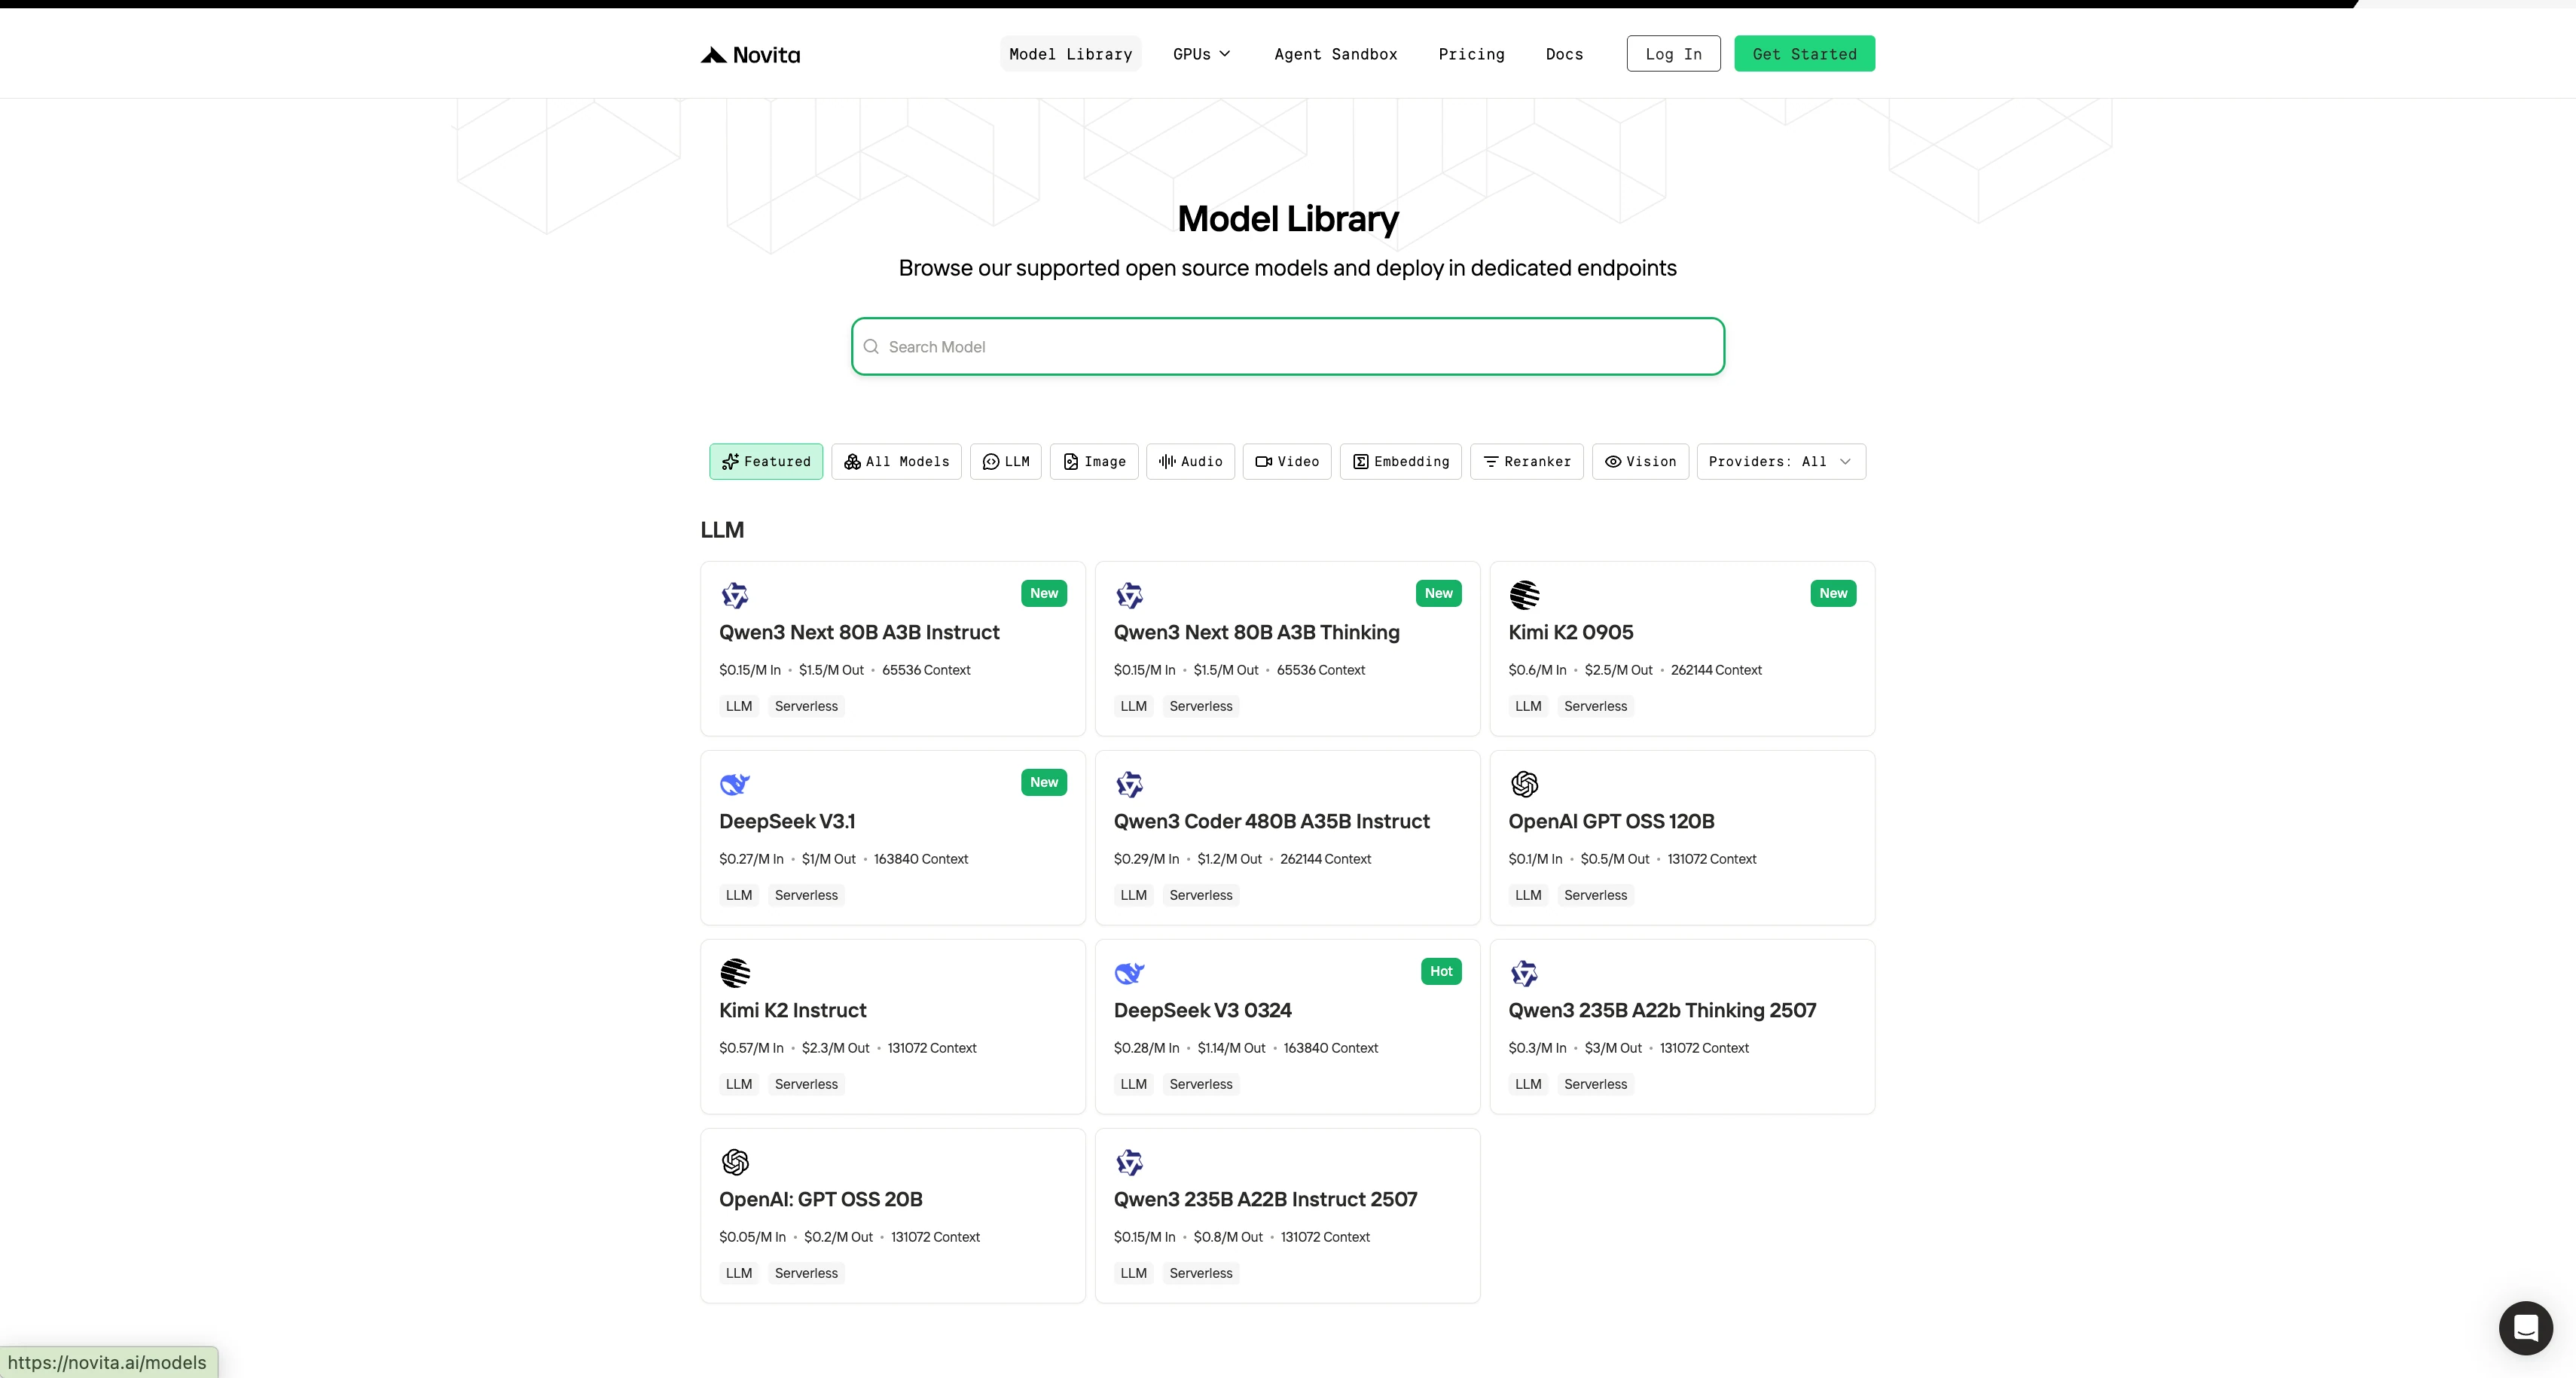Open the Pricing page
Screen dimensions: 2576x1378
[x=1471, y=54]
